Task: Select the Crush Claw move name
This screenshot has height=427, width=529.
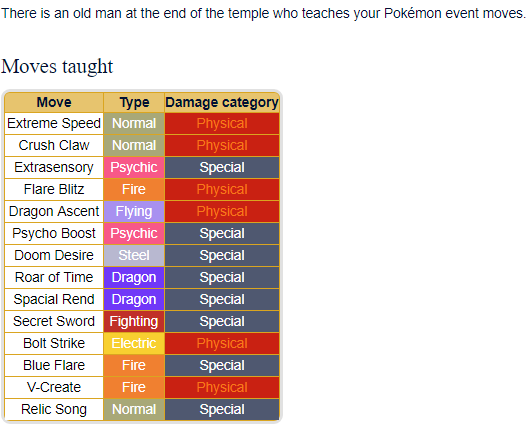Action: coord(54,145)
